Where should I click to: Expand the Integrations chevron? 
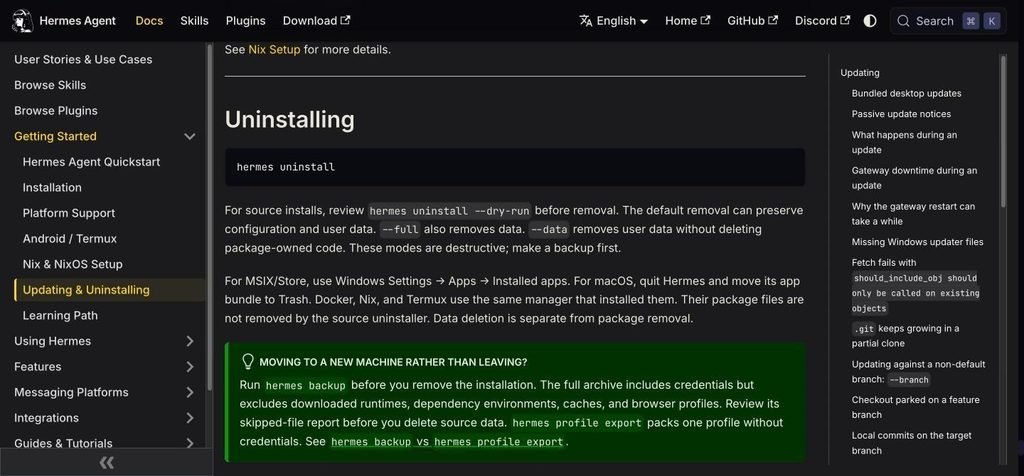pos(189,418)
